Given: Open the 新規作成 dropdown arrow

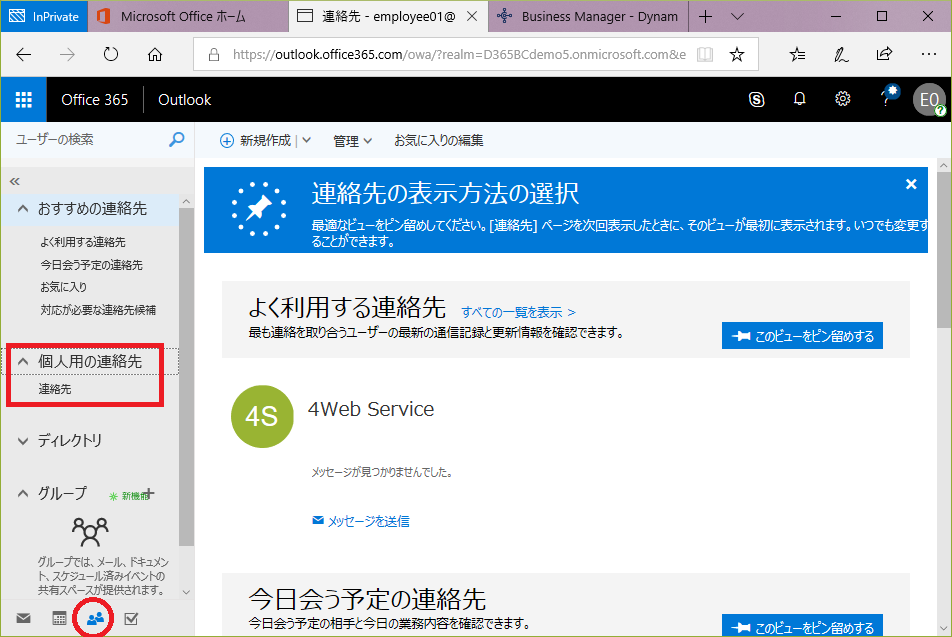Looking at the screenshot, I should pyautogui.click(x=306, y=141).
